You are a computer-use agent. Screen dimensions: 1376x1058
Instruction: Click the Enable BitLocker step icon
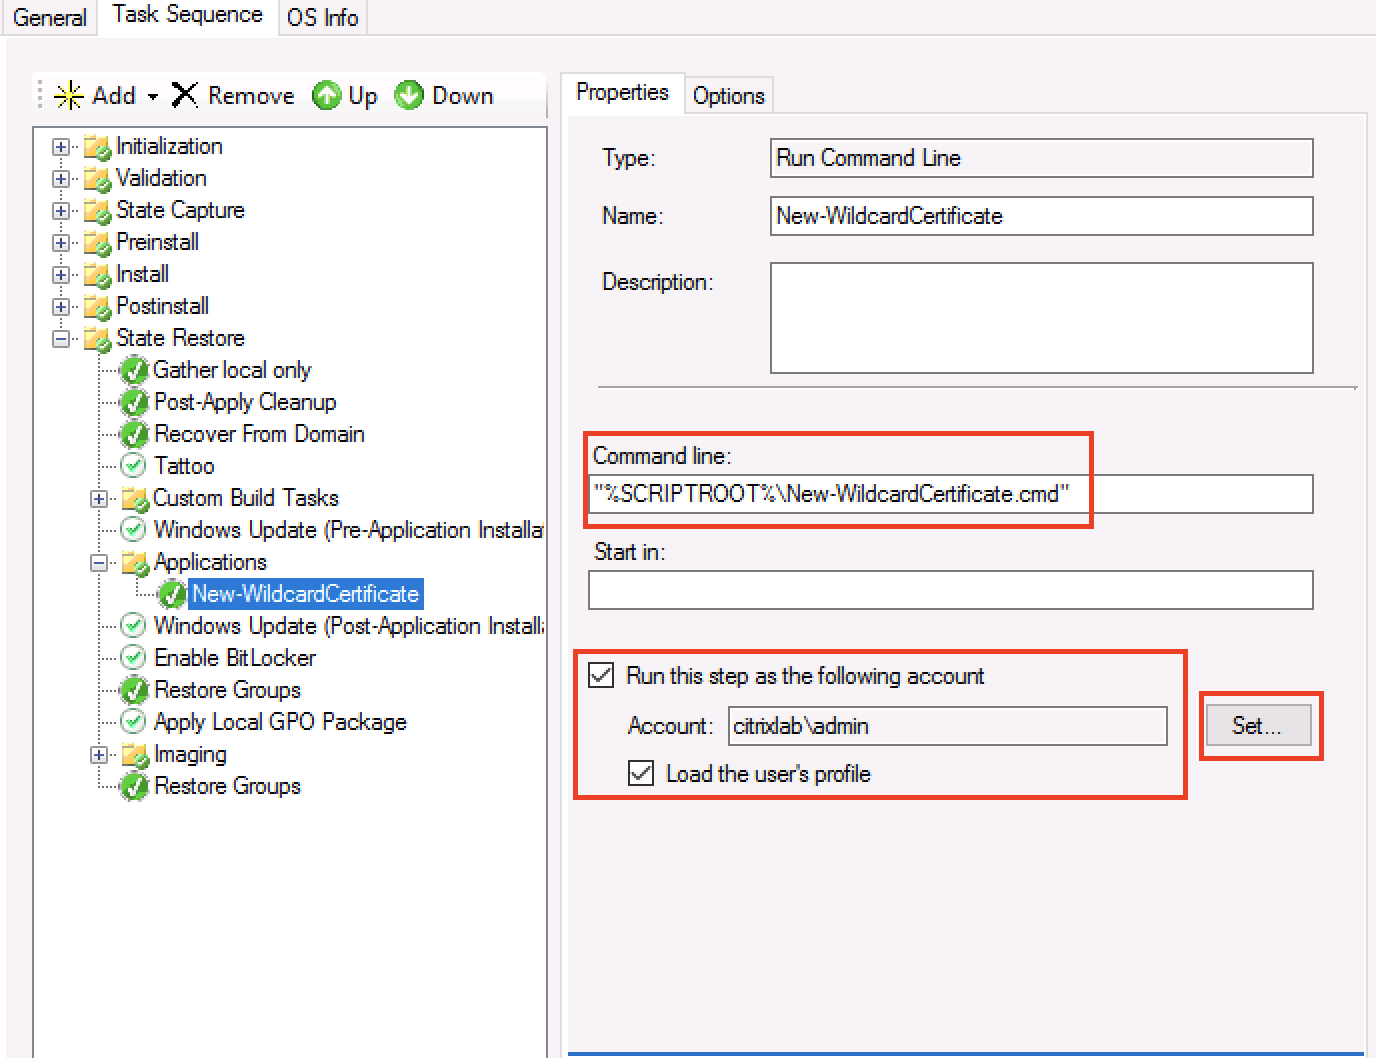click(x=133, y=658)
